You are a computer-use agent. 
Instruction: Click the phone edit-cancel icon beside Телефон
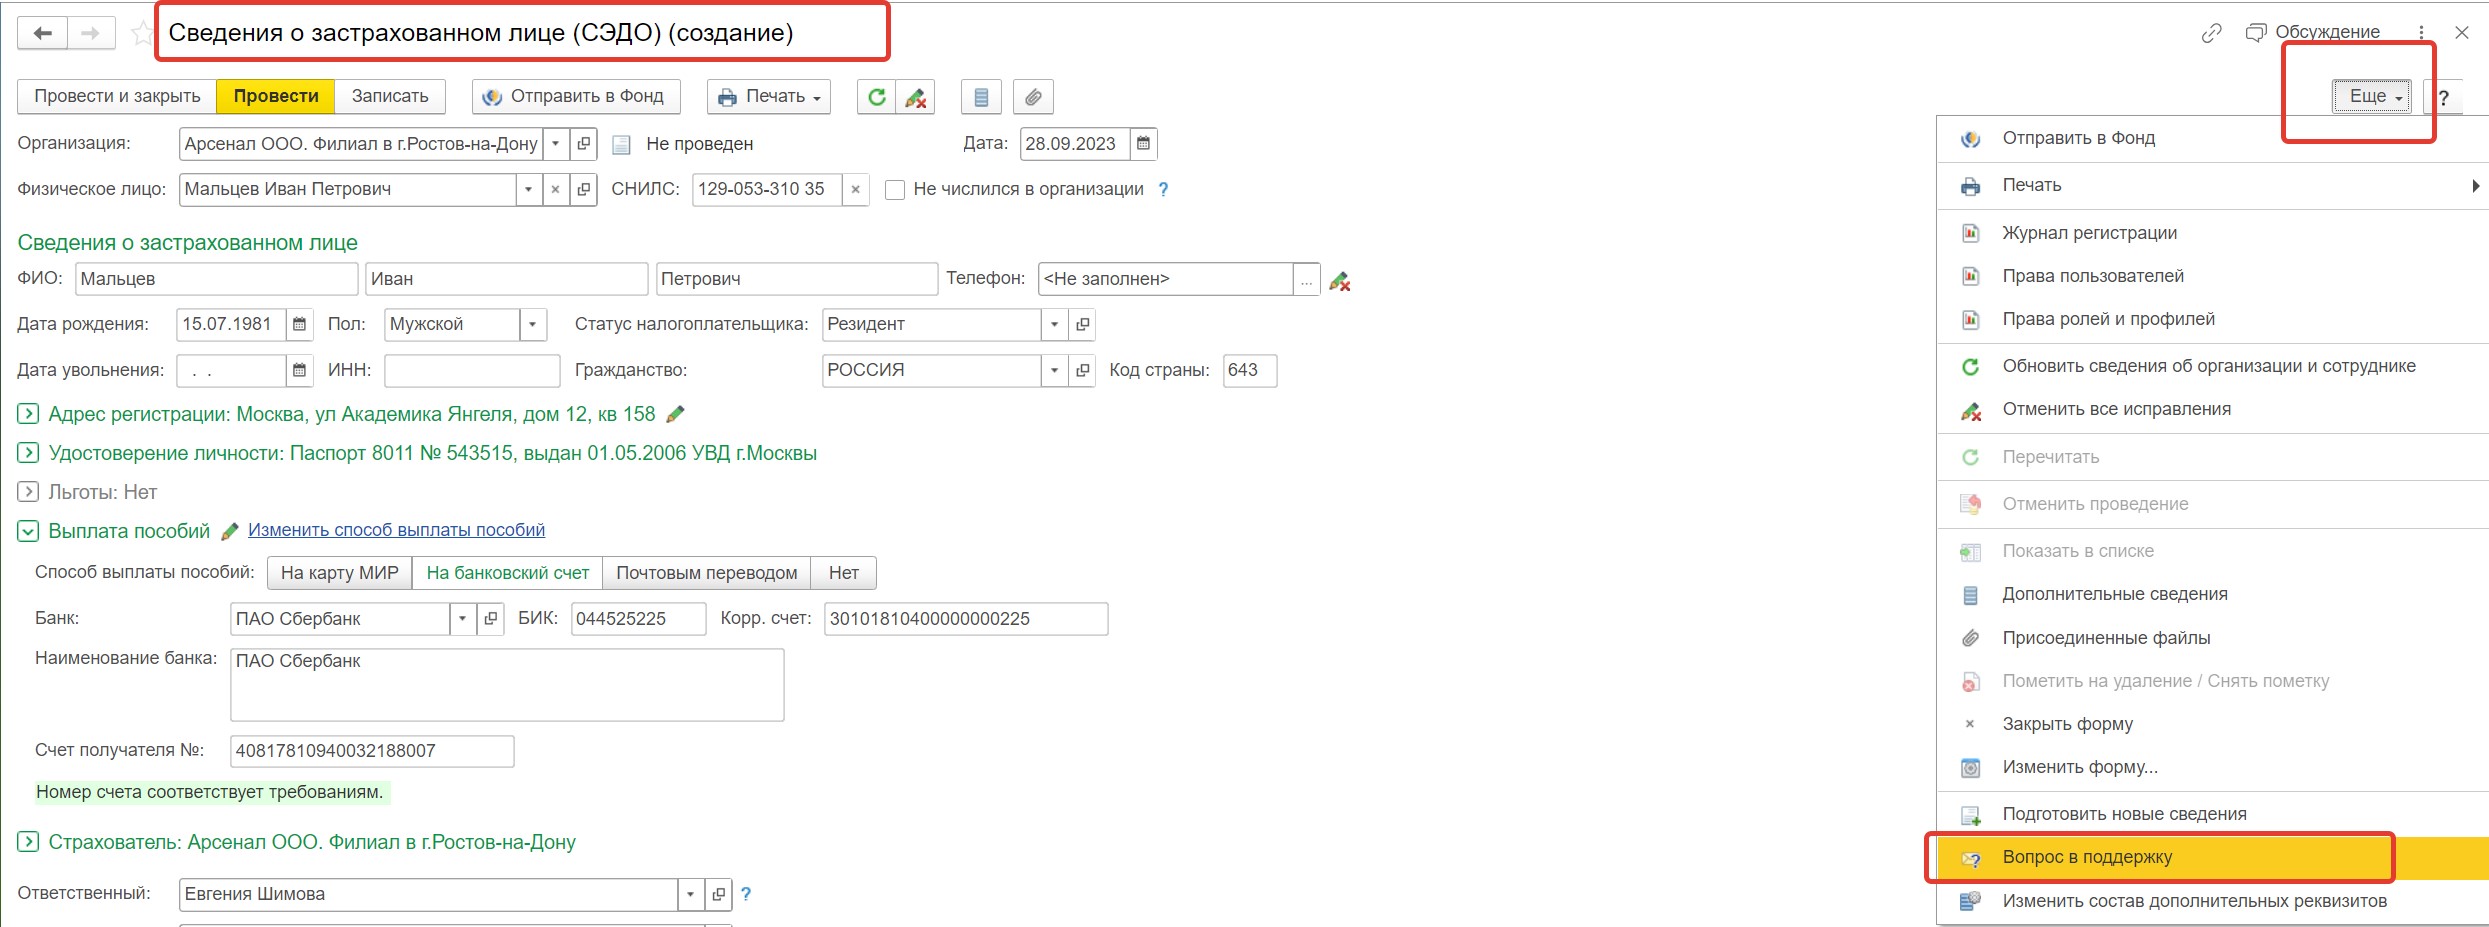pos(1340,279)
